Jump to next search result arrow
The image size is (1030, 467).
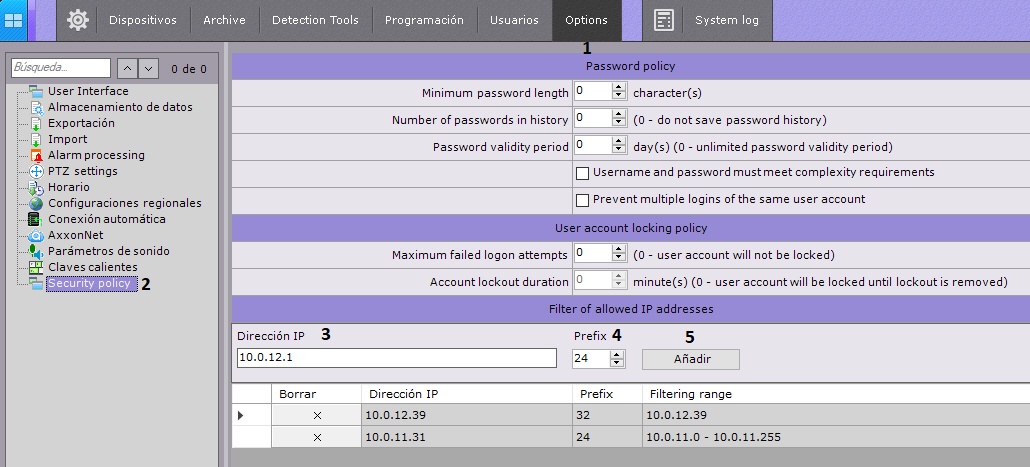pos(149,69)
